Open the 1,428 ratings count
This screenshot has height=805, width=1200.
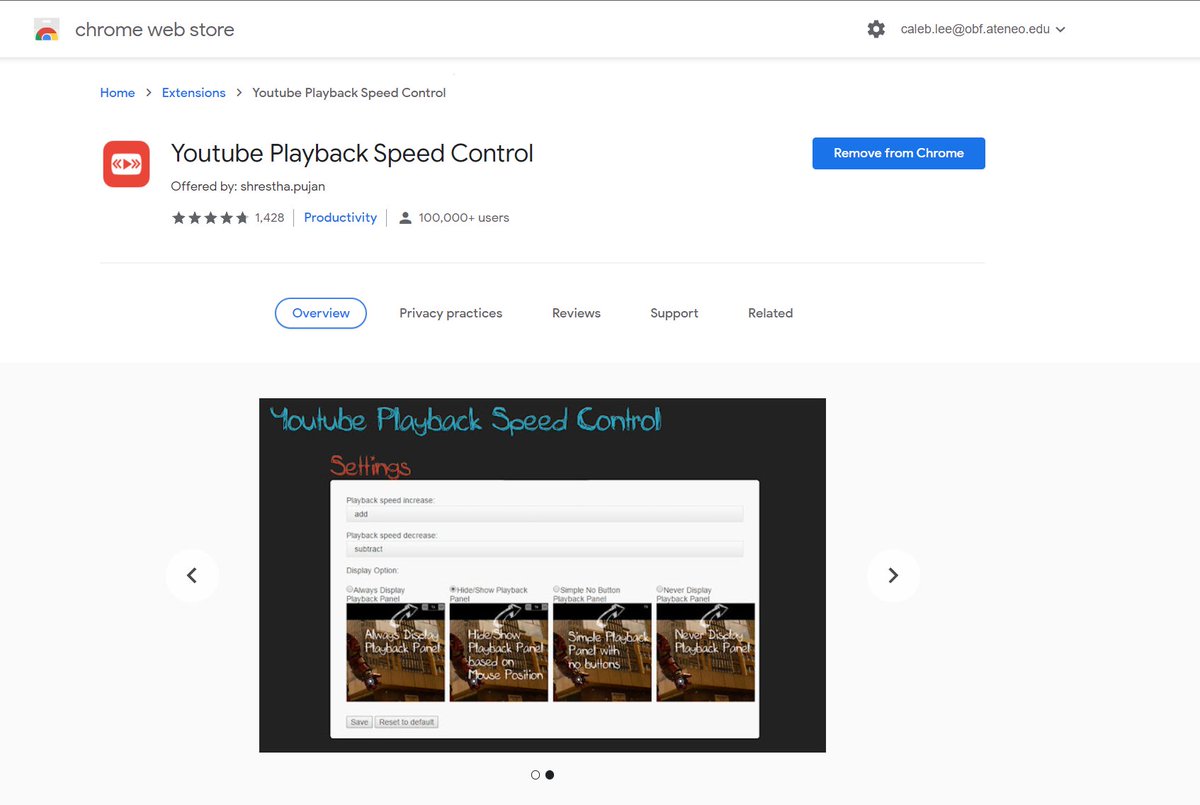(269, 217)
